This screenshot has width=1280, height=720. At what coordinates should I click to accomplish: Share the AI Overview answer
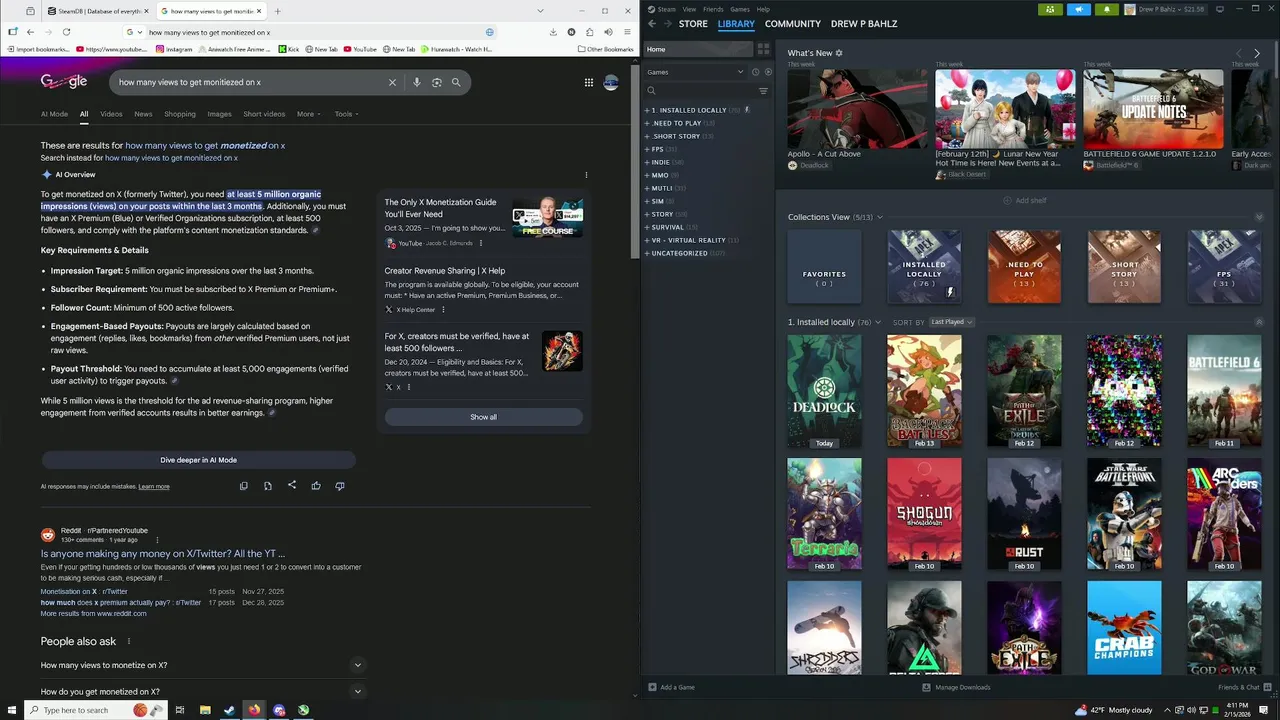point(292,486)
